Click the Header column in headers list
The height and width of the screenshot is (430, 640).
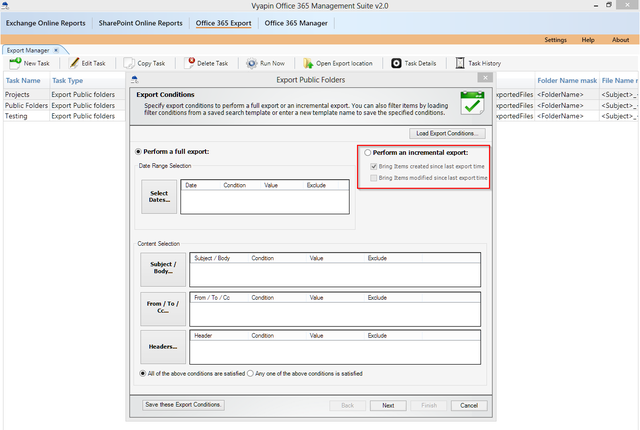[219, 336]
